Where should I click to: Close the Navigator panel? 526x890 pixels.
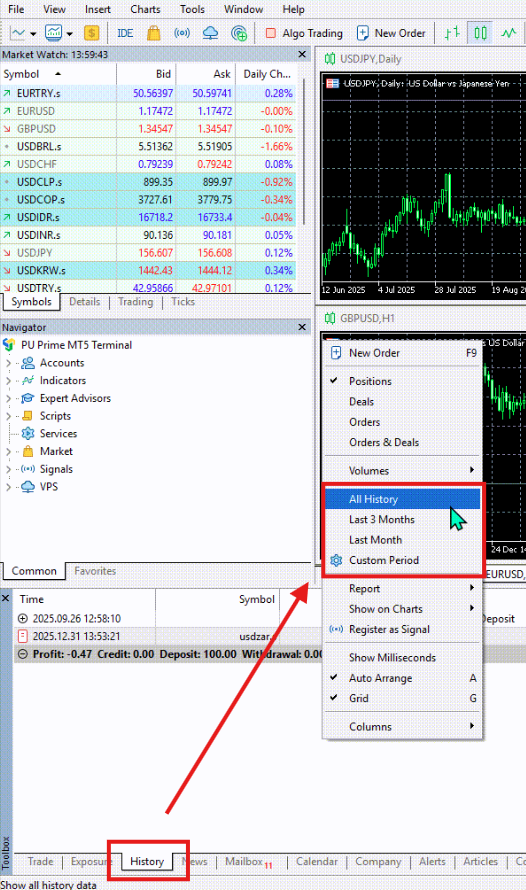coord(302,328)
